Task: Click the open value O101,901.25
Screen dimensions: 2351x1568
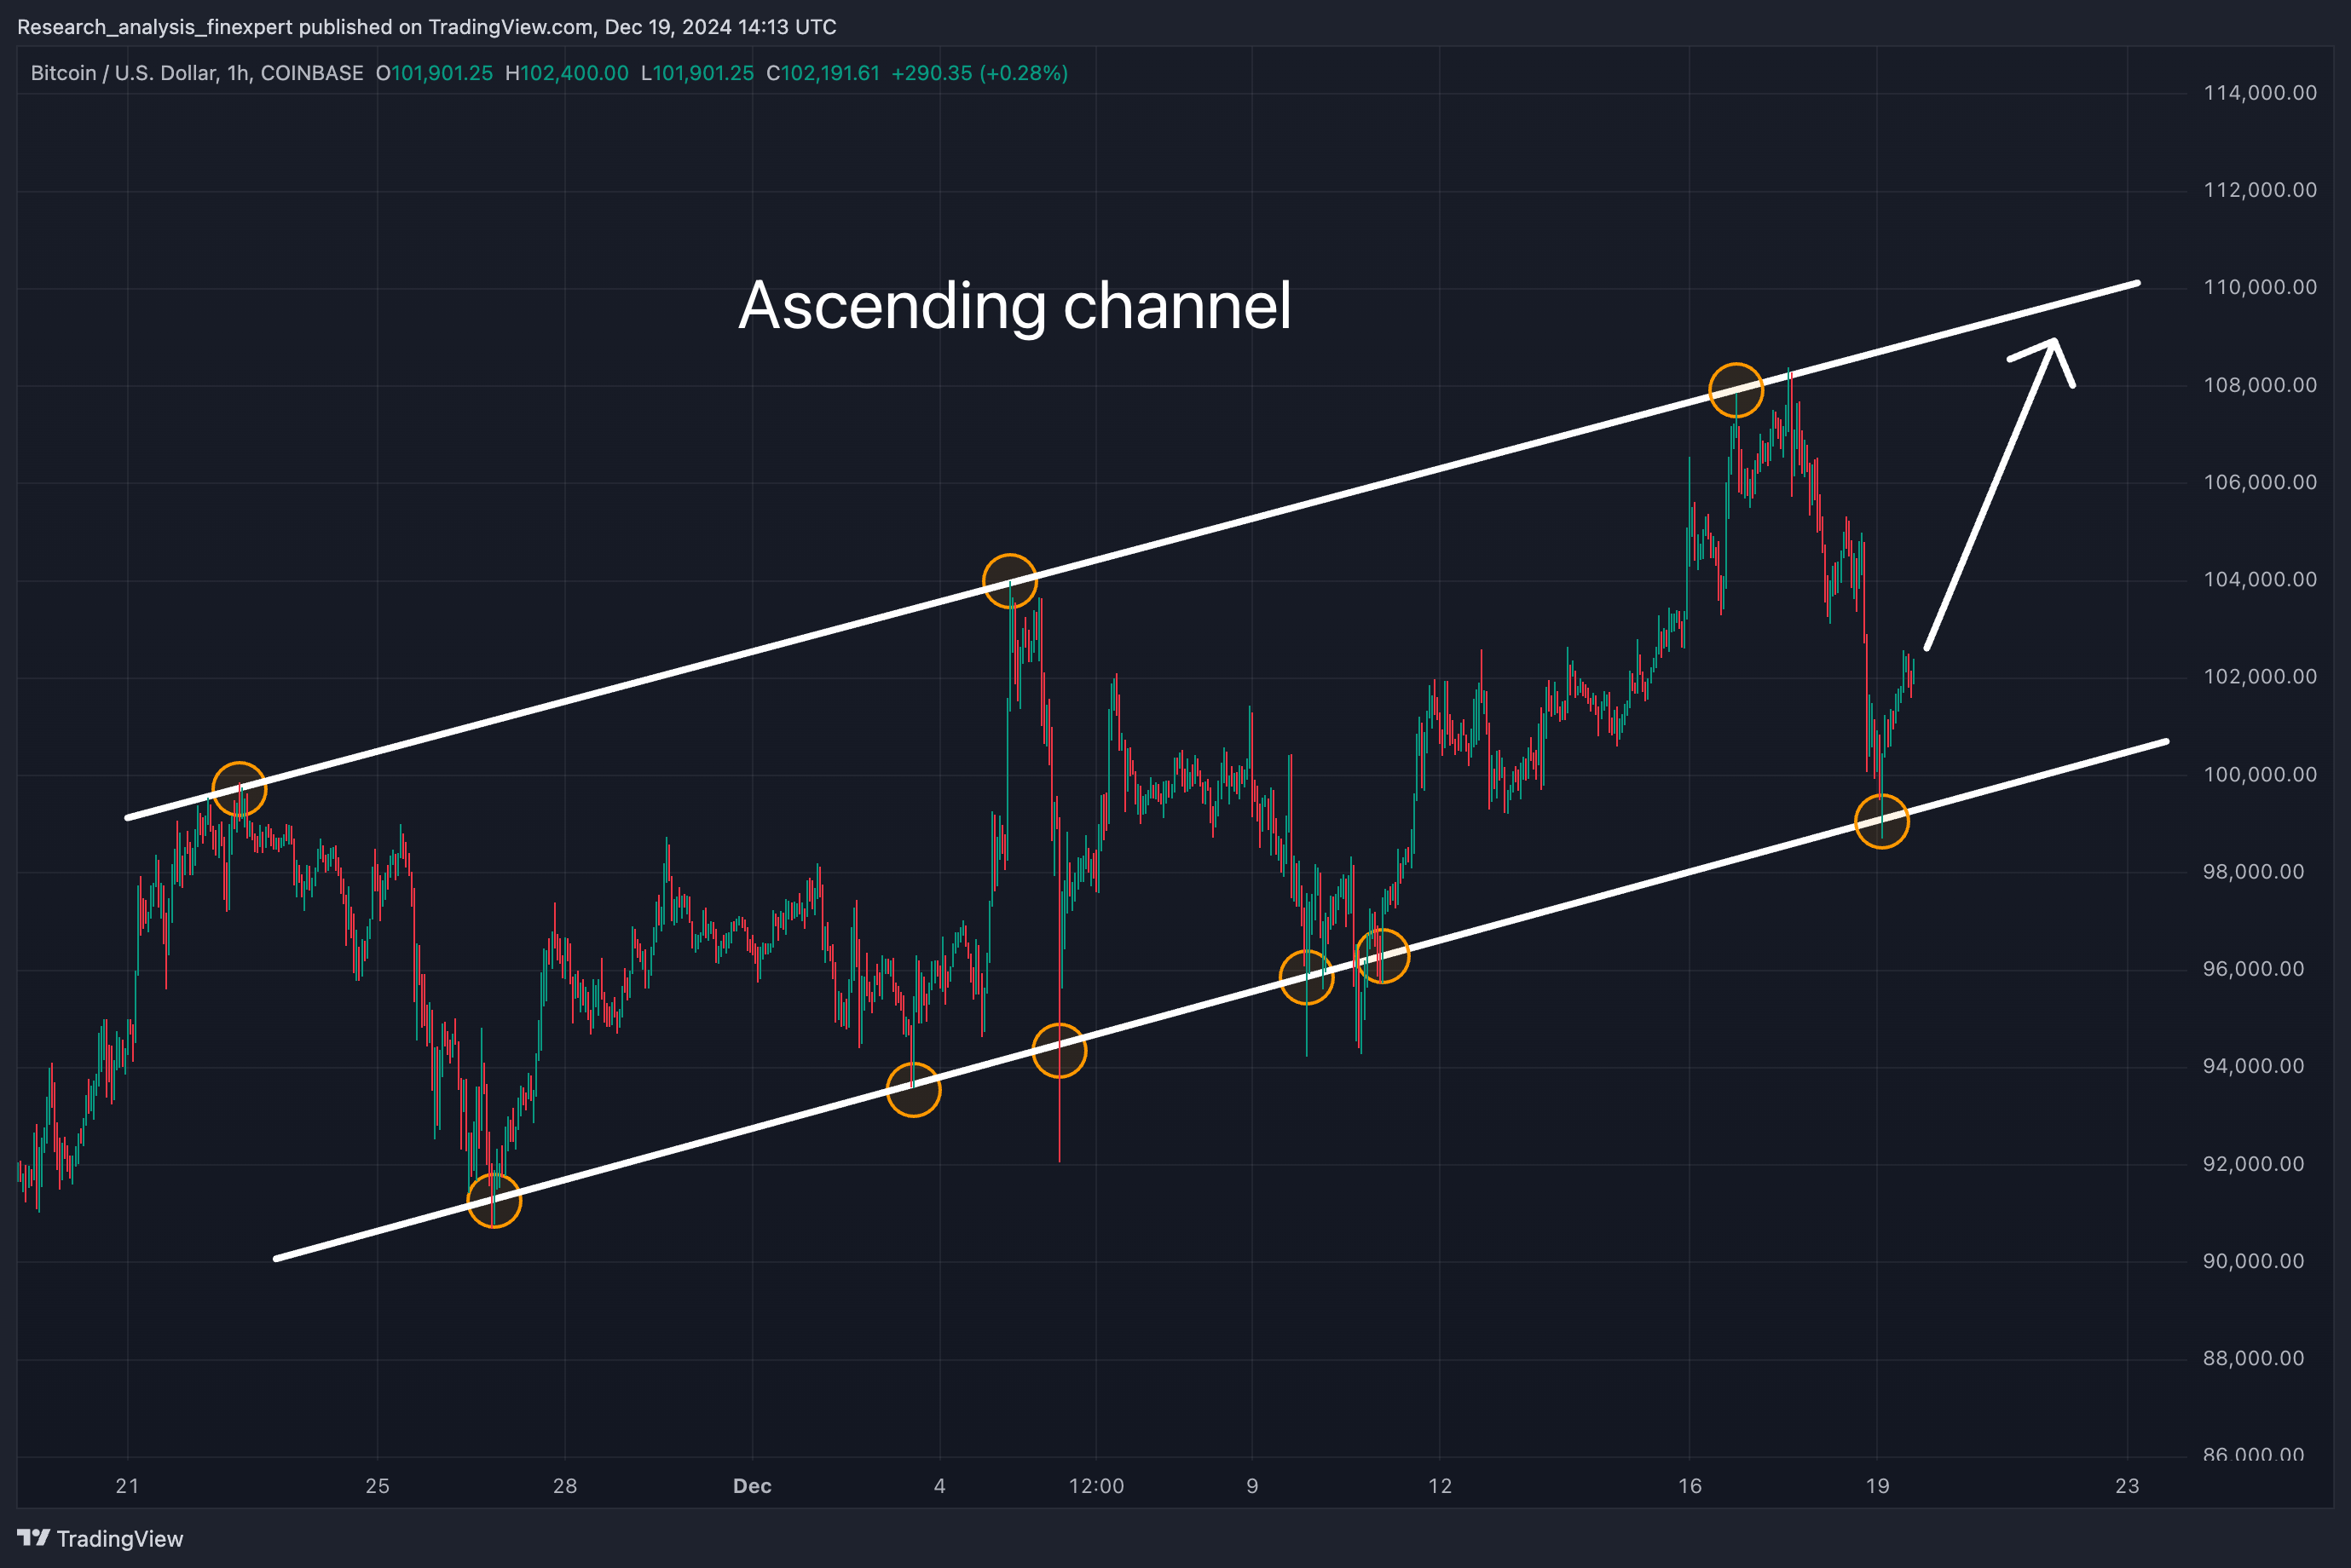Action: coord(434,73)
